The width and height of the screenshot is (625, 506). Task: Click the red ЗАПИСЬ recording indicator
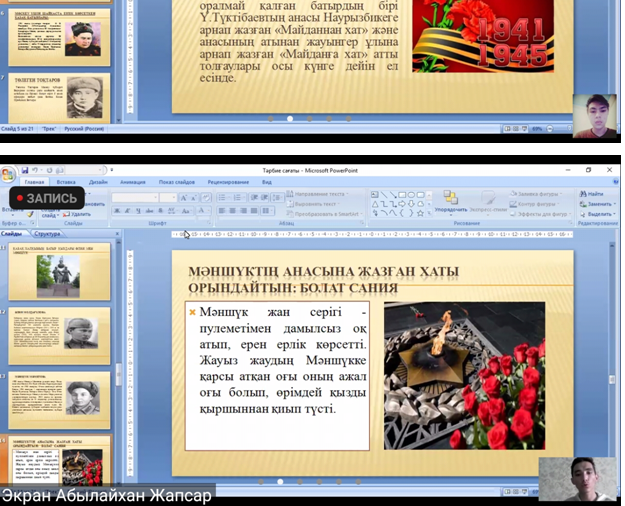pyautogui.click(x=46, y=199)
